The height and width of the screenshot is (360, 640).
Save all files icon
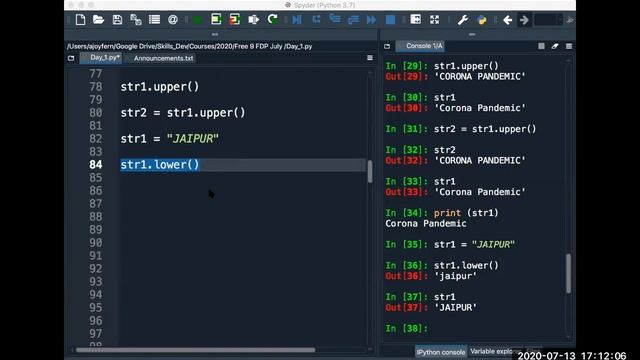point(136,20)
